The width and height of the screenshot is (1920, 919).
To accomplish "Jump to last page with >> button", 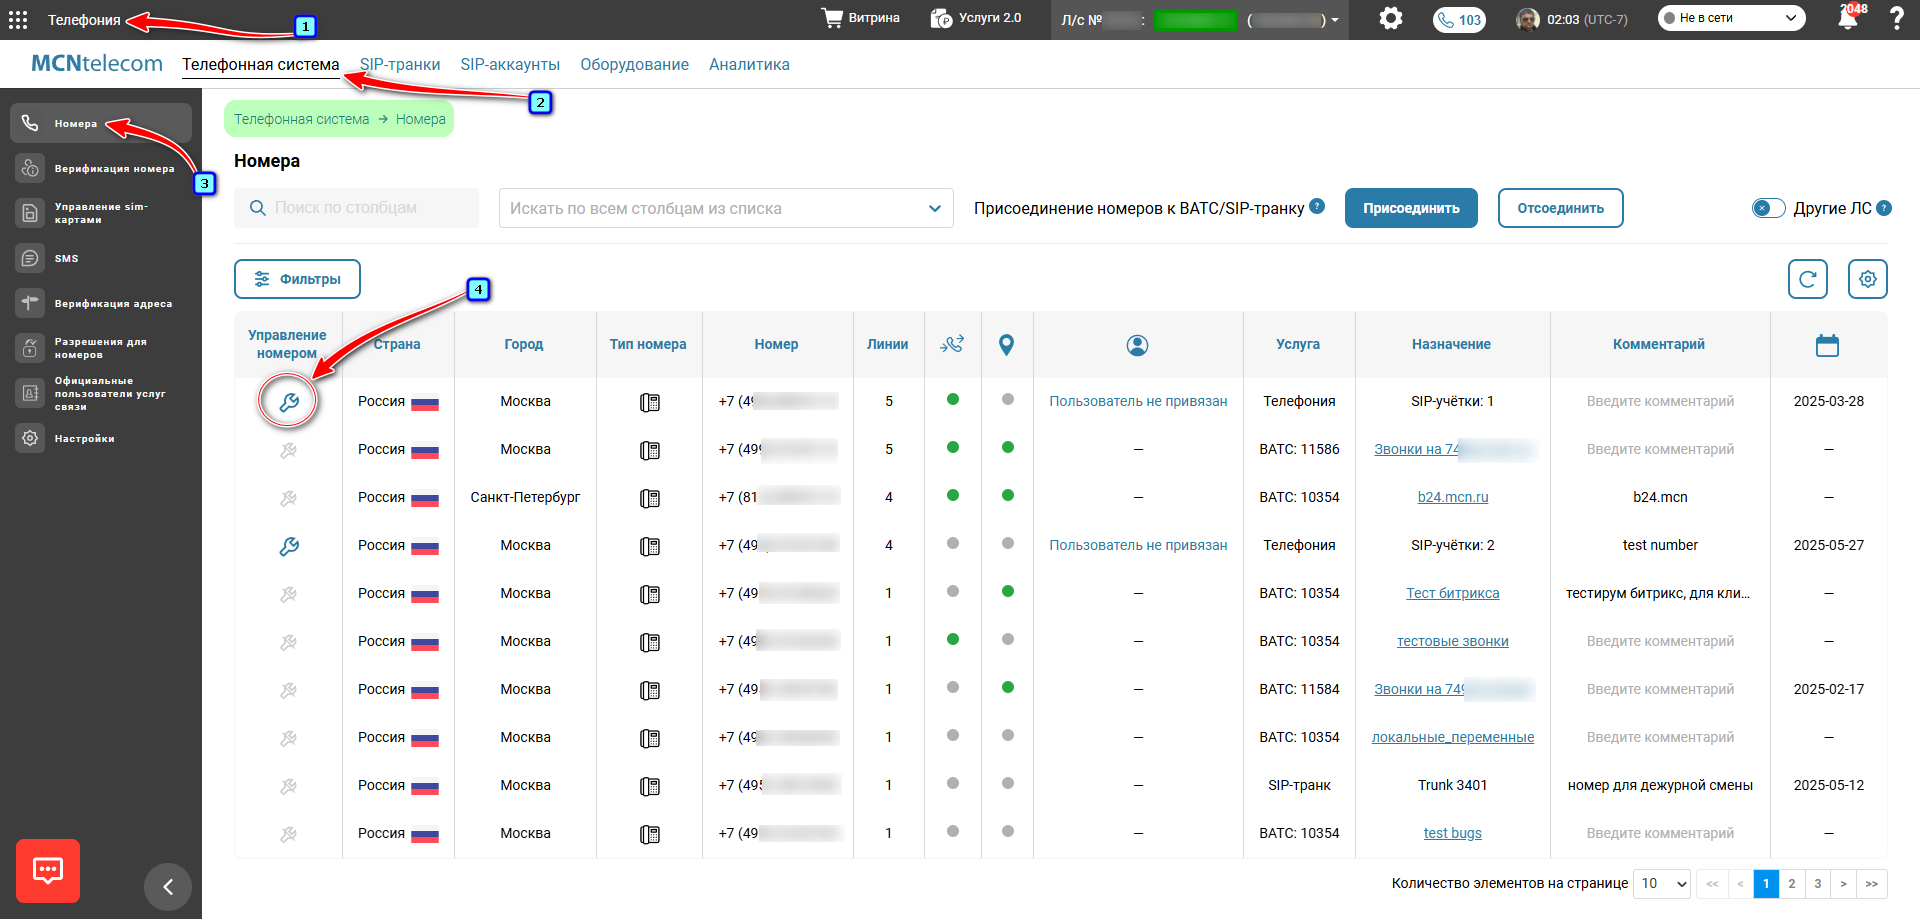I will 1871,884.
